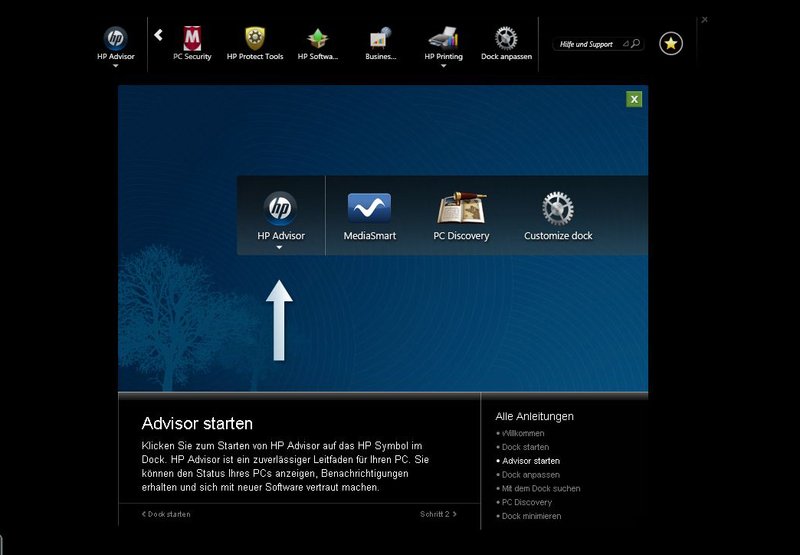Expand the HP Advisor dropdown arrow in dock
Viewport: 800px width, 555px height.
(x=115, y=66)
